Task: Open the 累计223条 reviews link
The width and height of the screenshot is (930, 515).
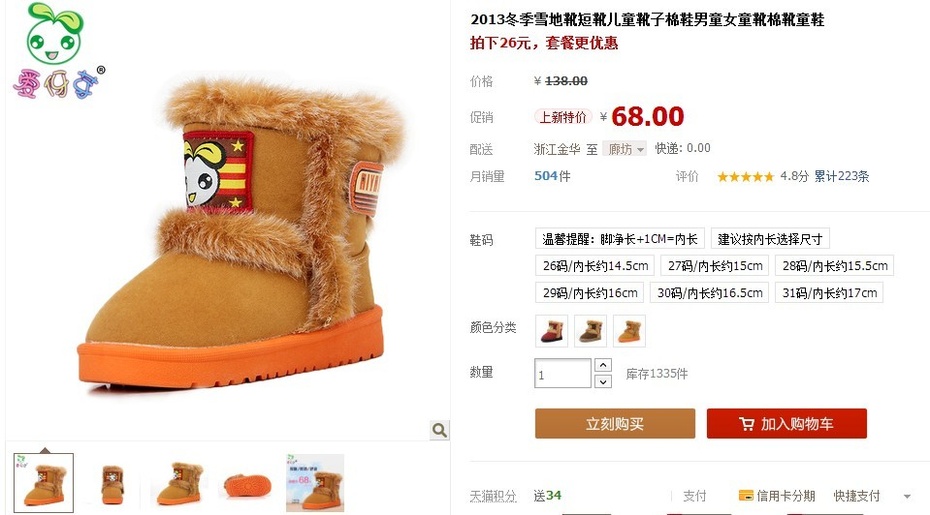Action: 841,176
